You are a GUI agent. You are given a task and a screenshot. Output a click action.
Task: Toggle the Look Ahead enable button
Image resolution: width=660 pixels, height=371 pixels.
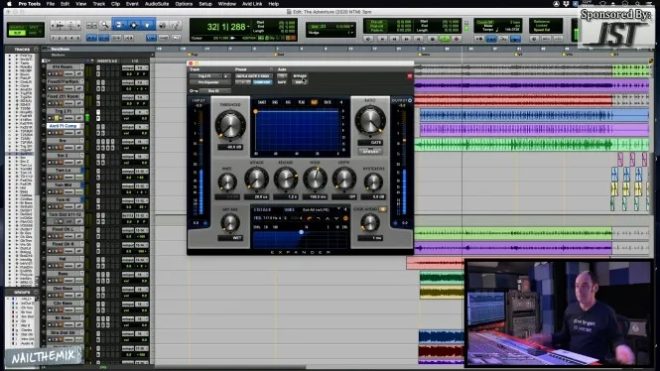pos(382,209)
